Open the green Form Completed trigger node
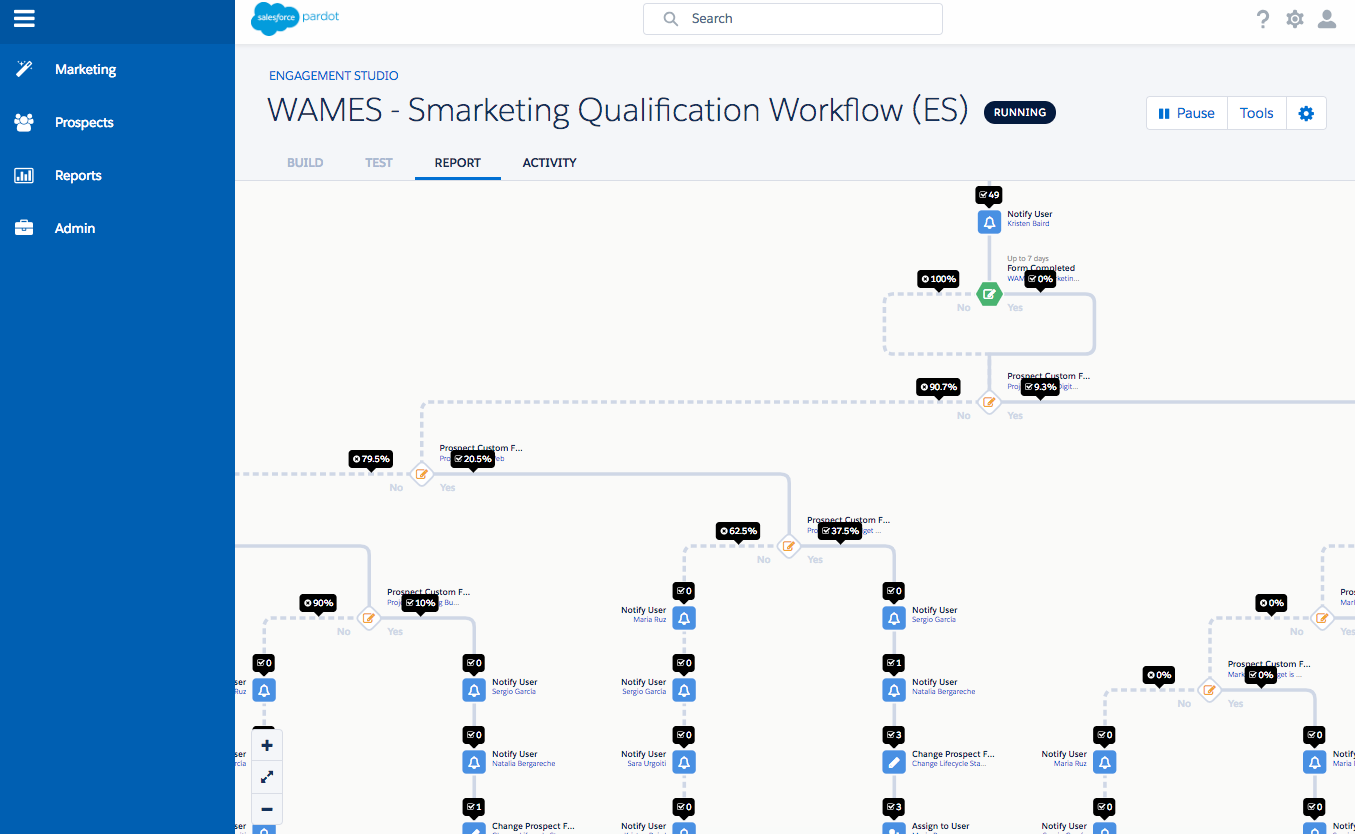This screenshot has height=834, width=1355. pyautogui.click(x=989, y=294)
